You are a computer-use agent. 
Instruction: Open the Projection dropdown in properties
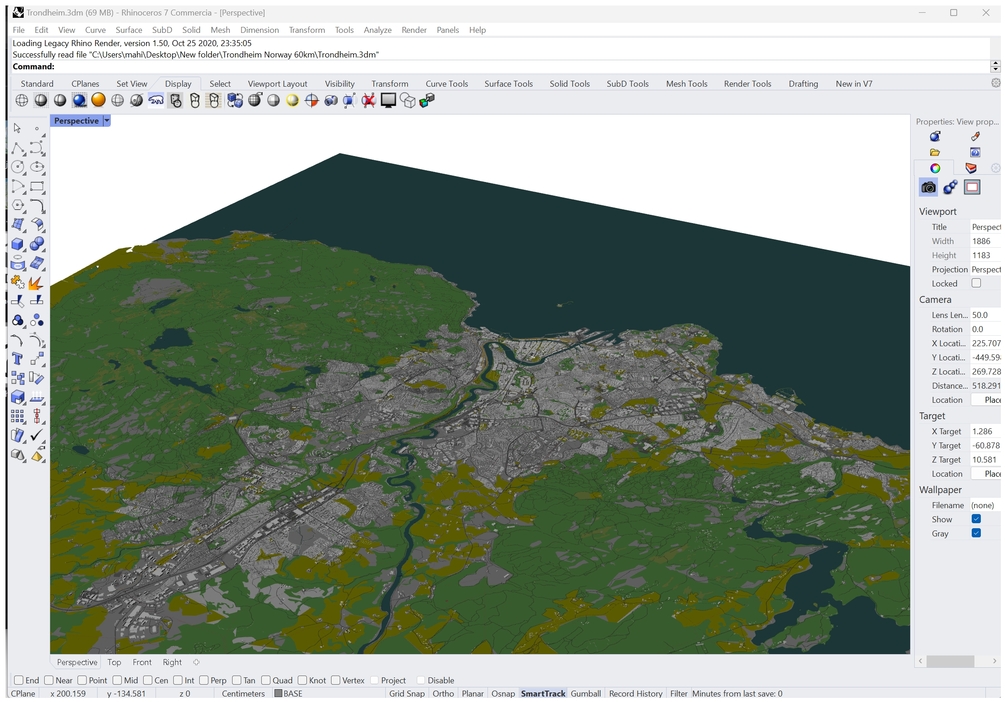coord(985,269)
